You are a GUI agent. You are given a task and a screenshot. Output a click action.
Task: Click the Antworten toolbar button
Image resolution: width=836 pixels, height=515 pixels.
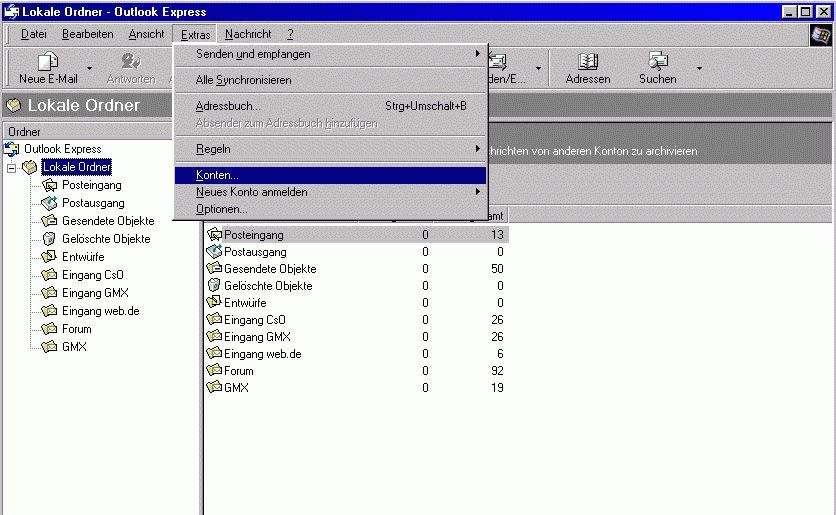pos(131,68)
